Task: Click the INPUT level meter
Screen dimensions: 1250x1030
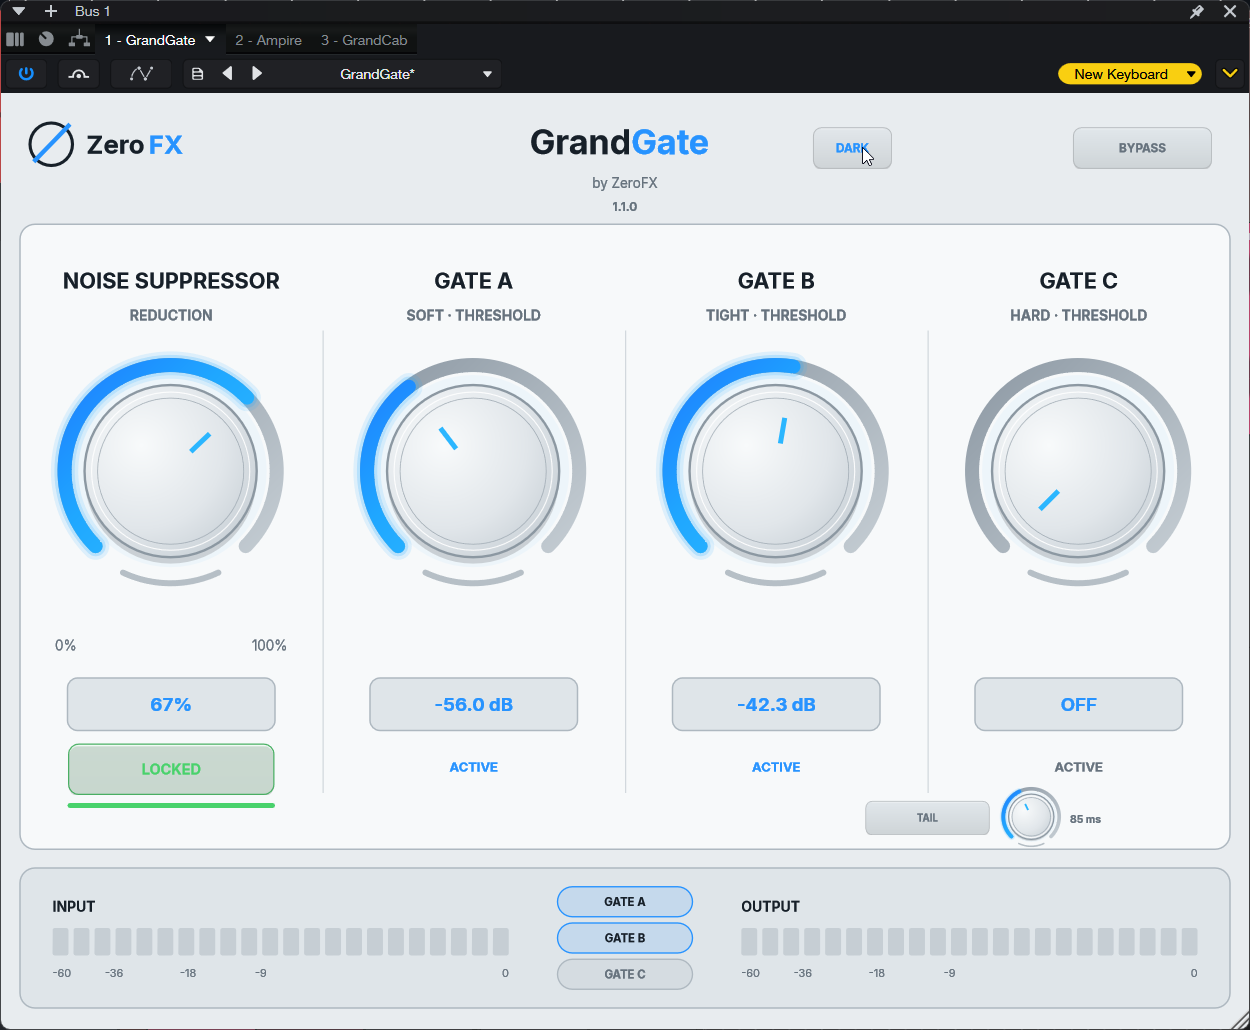Action: (281, 942)
